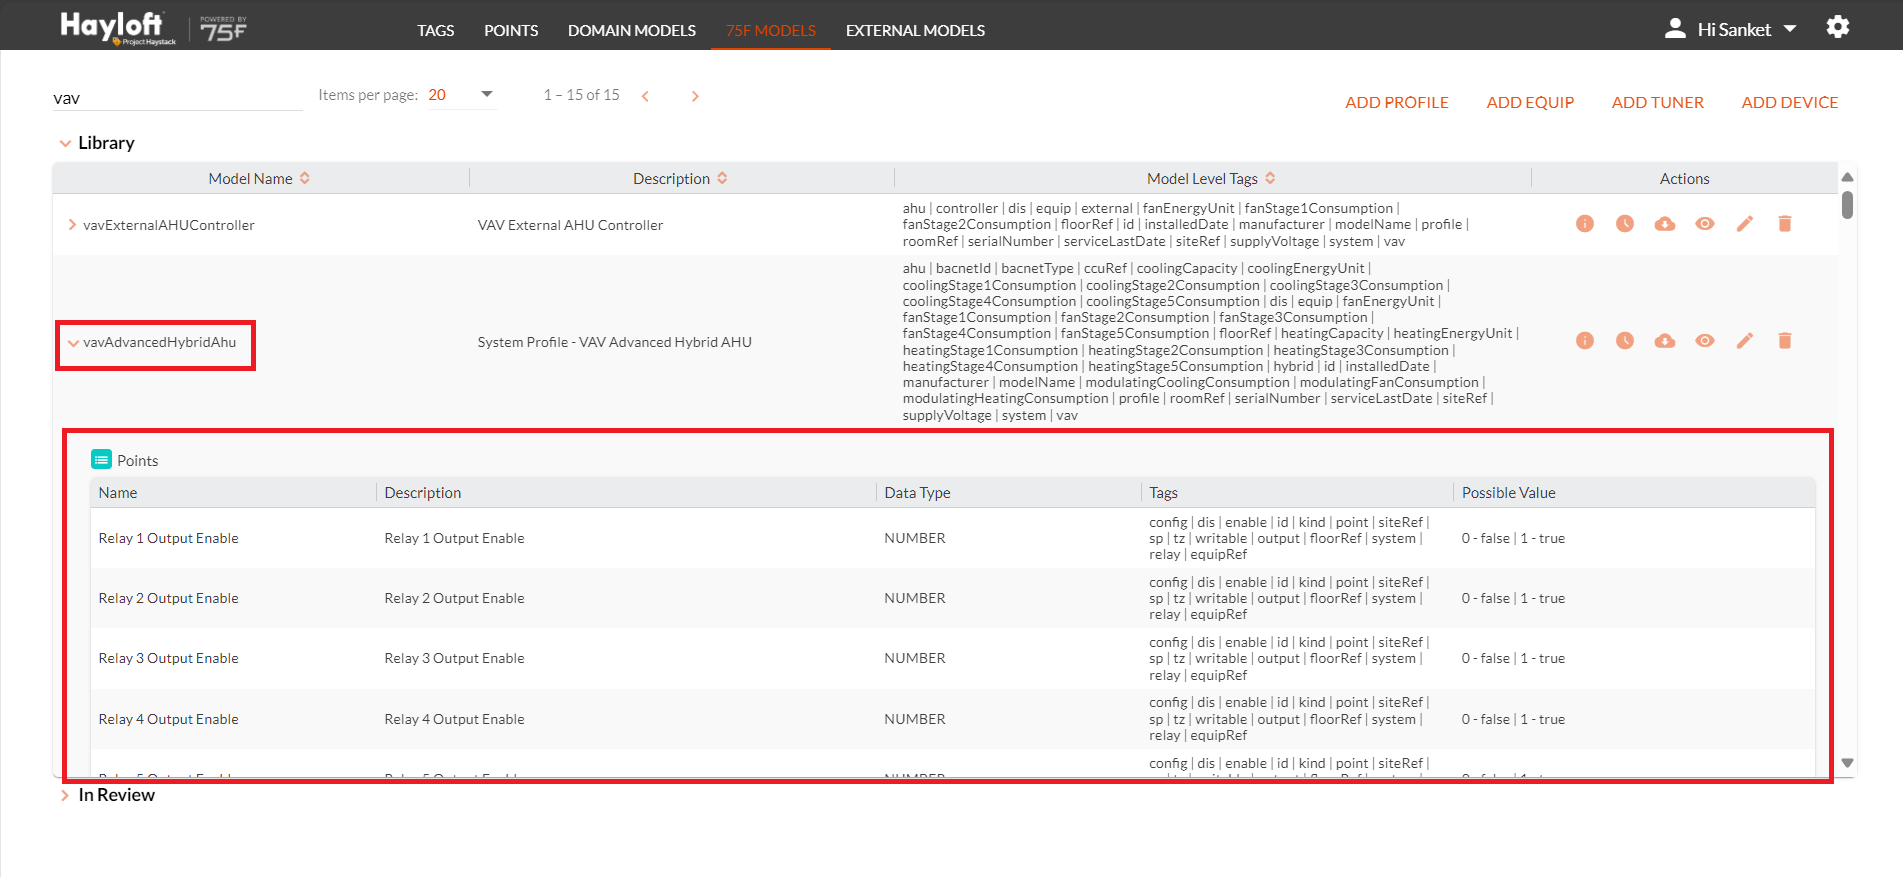Open Items per page dropdown
The width and height of the screenshot is (1903, 877).
click(462, 95)
